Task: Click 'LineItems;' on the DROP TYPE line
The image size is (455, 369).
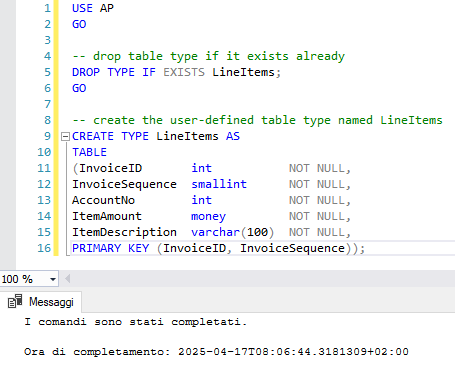Action: pos(247,72)
